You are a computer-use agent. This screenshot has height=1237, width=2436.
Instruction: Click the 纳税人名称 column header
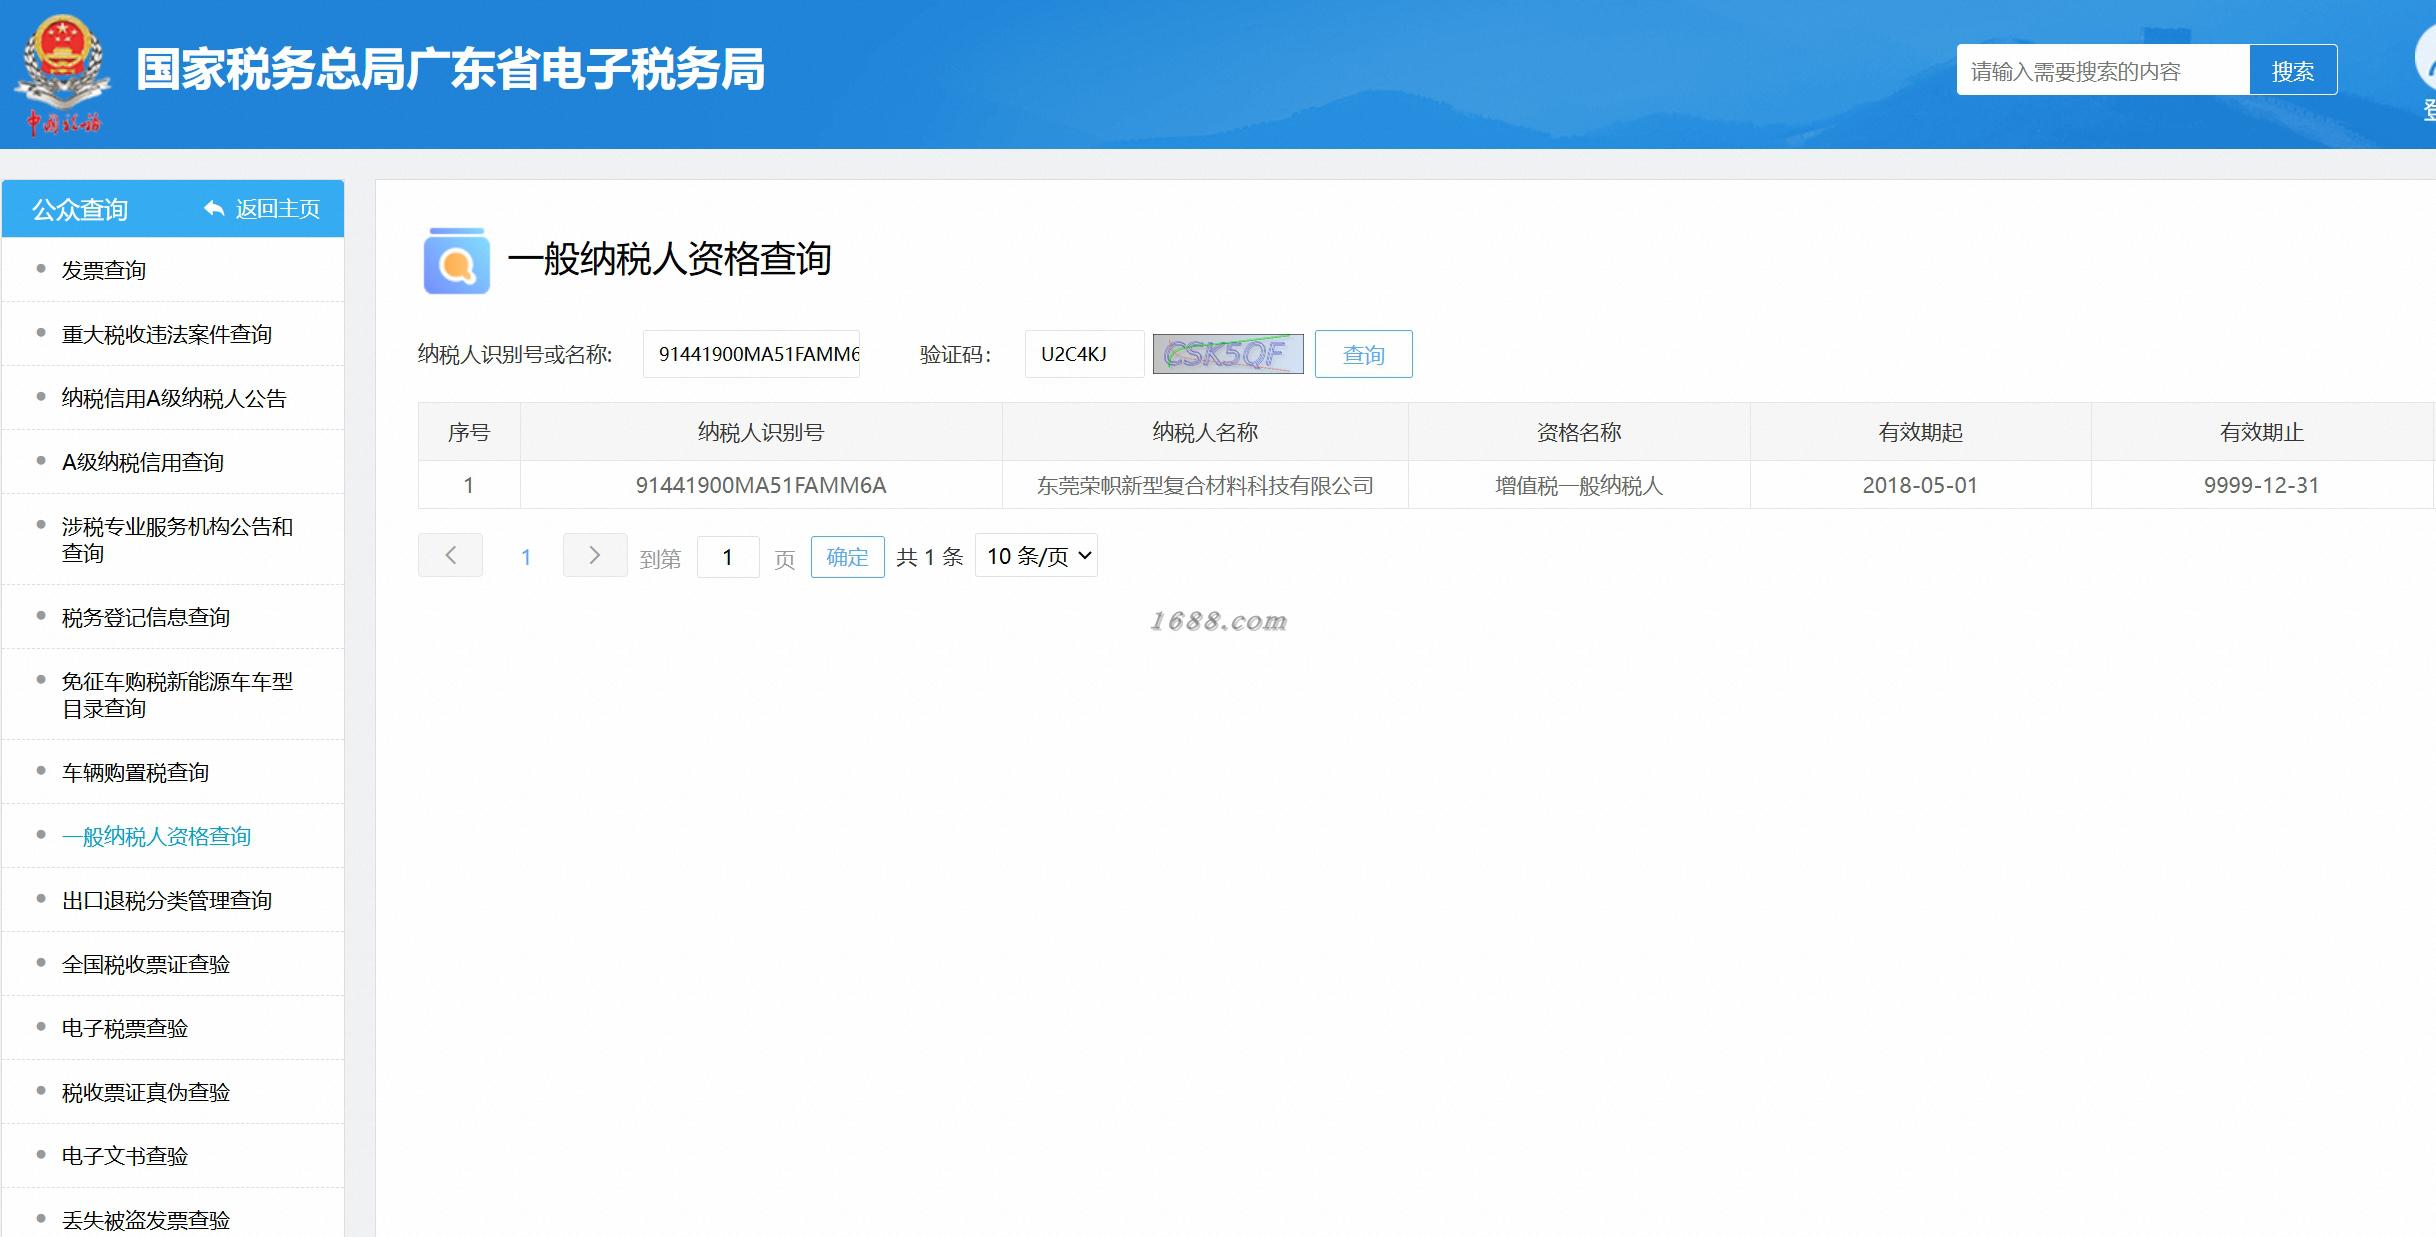(x=1205, y=432)
